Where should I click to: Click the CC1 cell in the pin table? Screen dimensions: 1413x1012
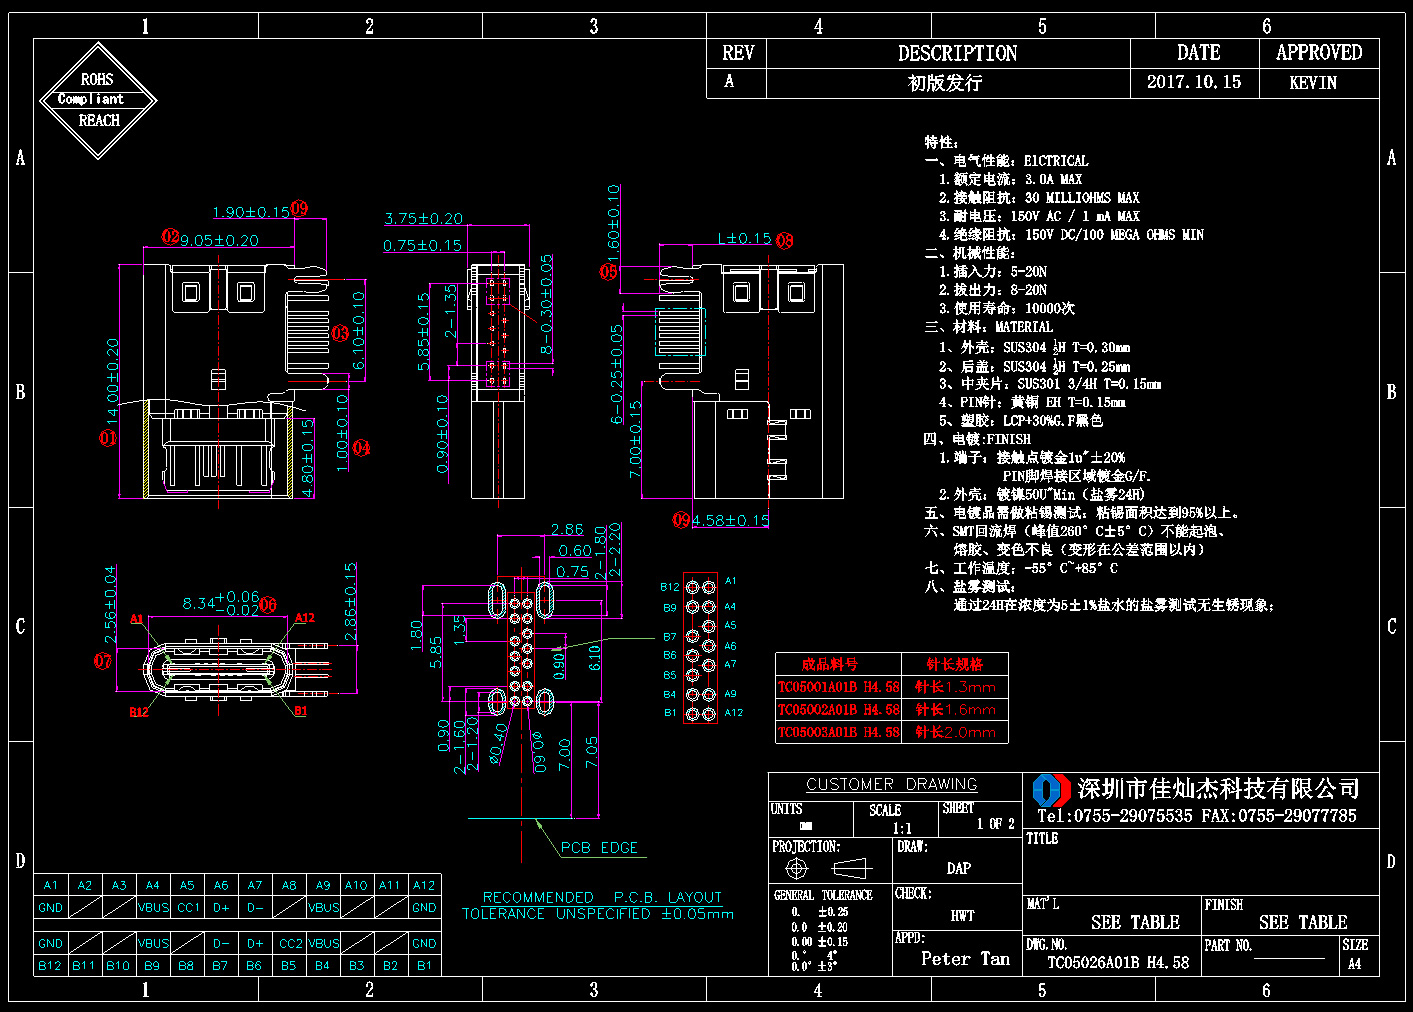point(187,908)
